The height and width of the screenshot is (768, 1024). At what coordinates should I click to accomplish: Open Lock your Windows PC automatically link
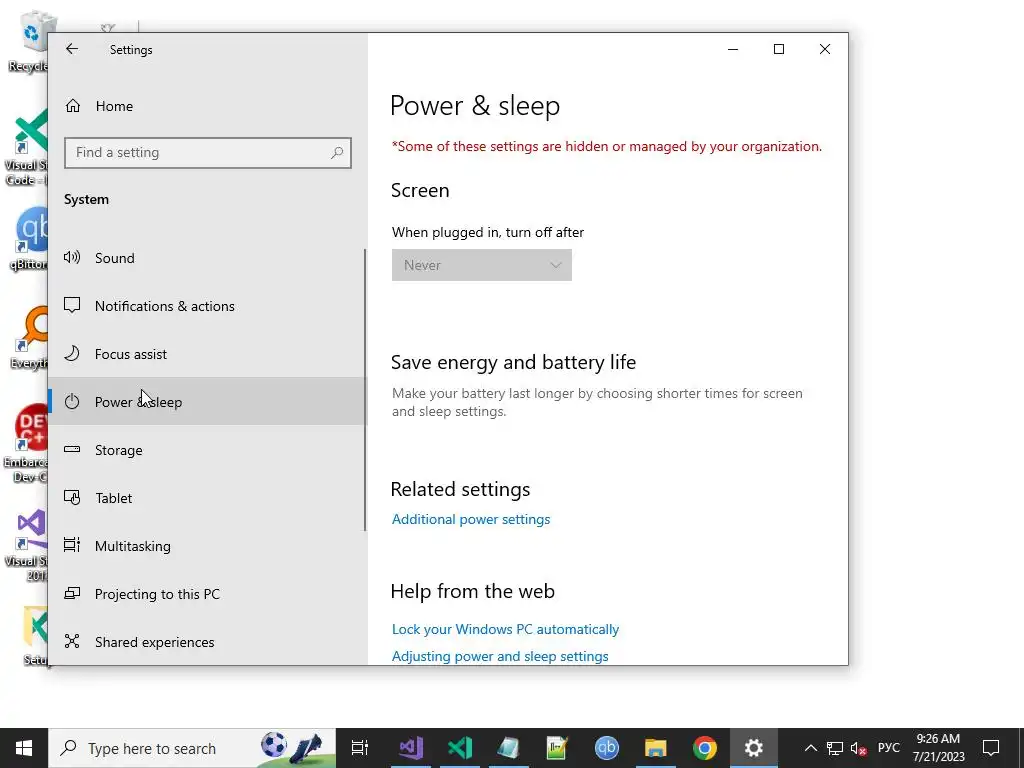tap(505, 629)
